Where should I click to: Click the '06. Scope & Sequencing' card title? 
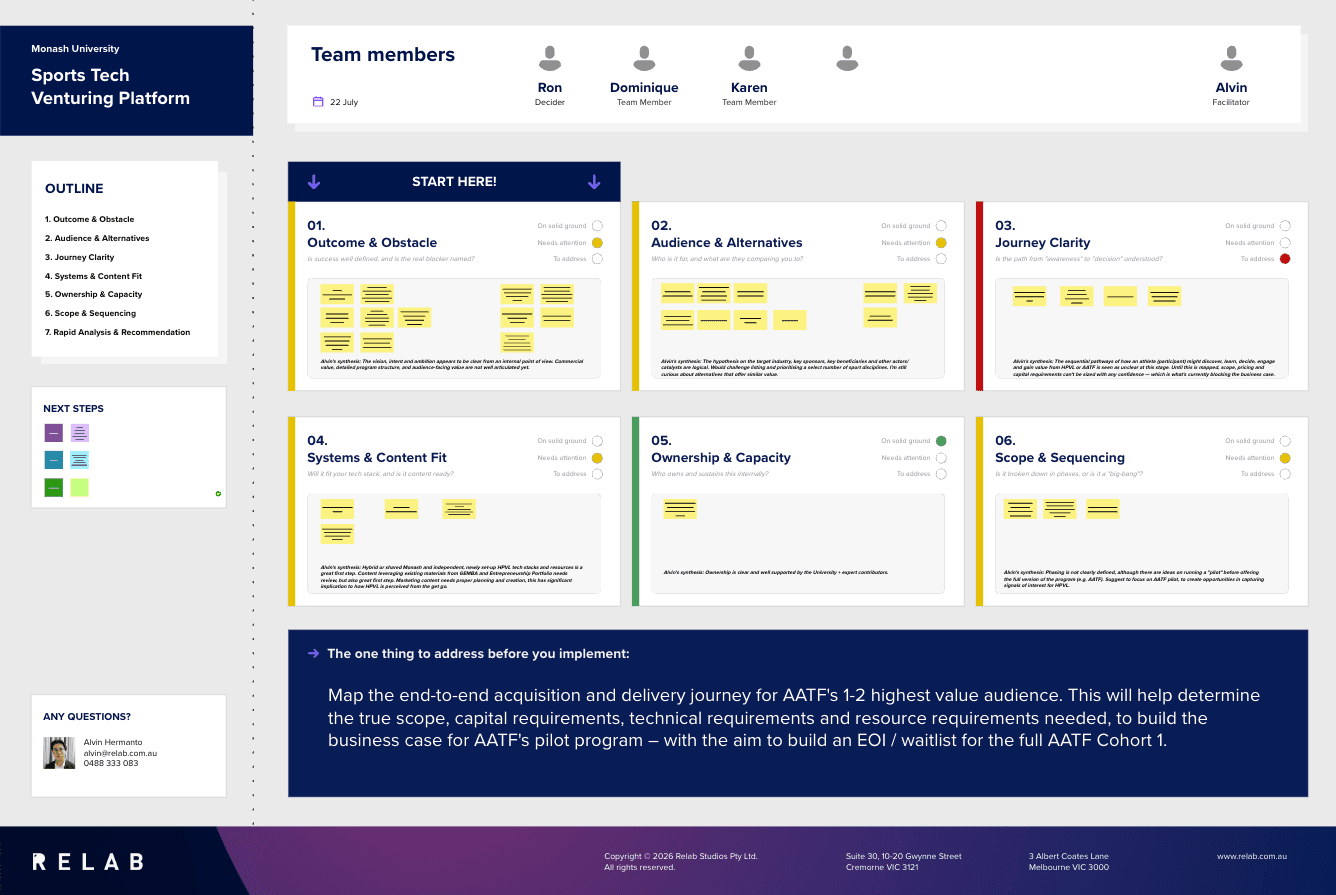coord(1060,449)
